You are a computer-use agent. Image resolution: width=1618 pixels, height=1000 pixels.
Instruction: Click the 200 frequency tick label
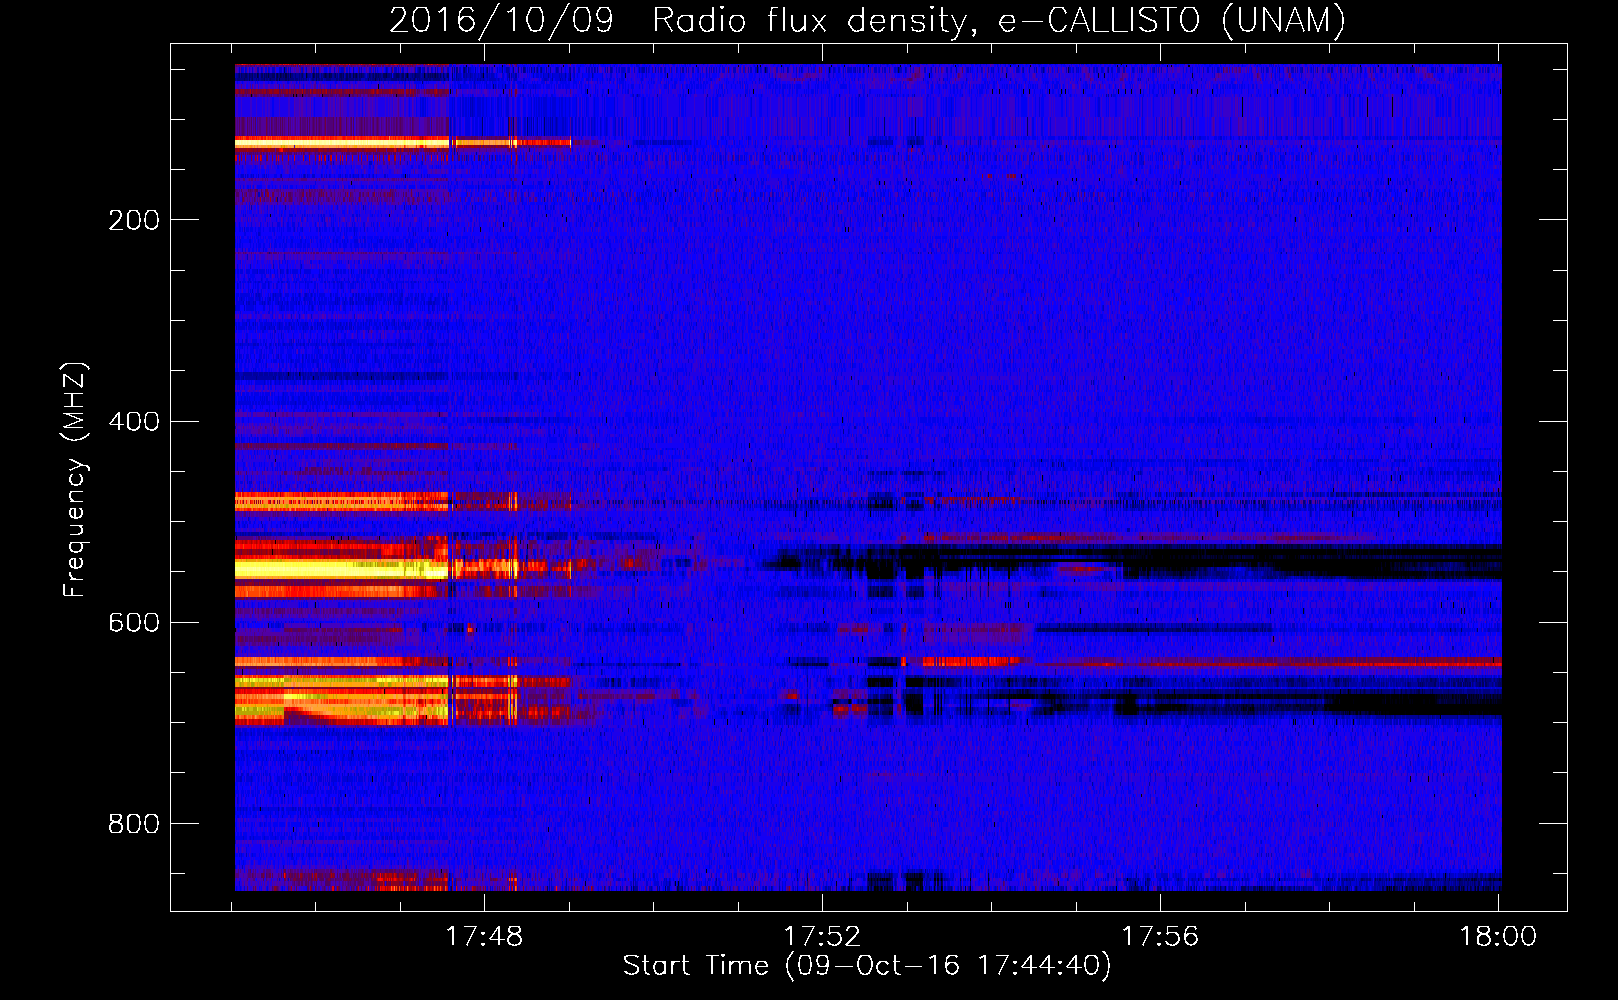click(134, 220)
